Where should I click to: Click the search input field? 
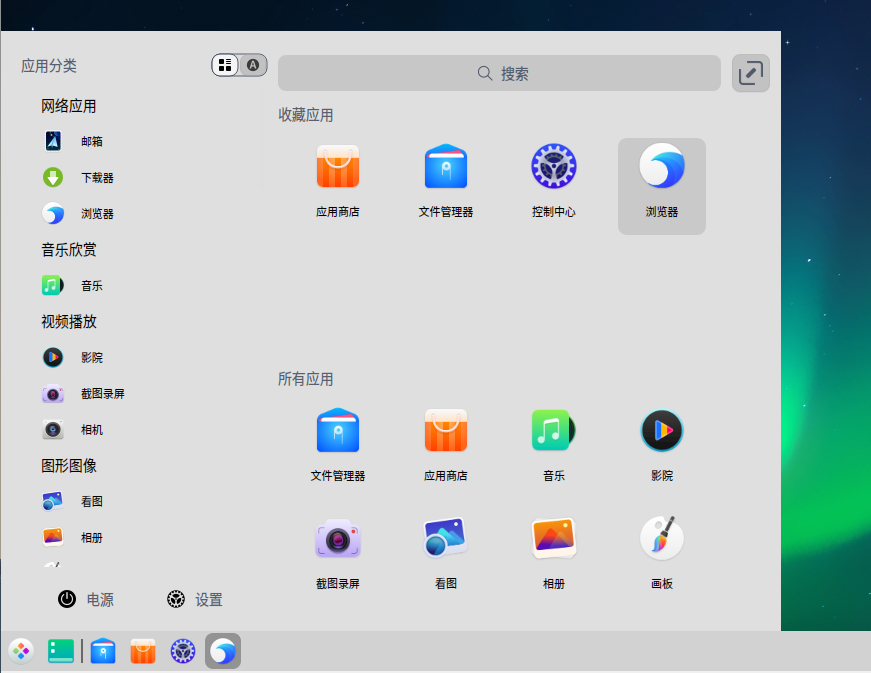(498, 73)
